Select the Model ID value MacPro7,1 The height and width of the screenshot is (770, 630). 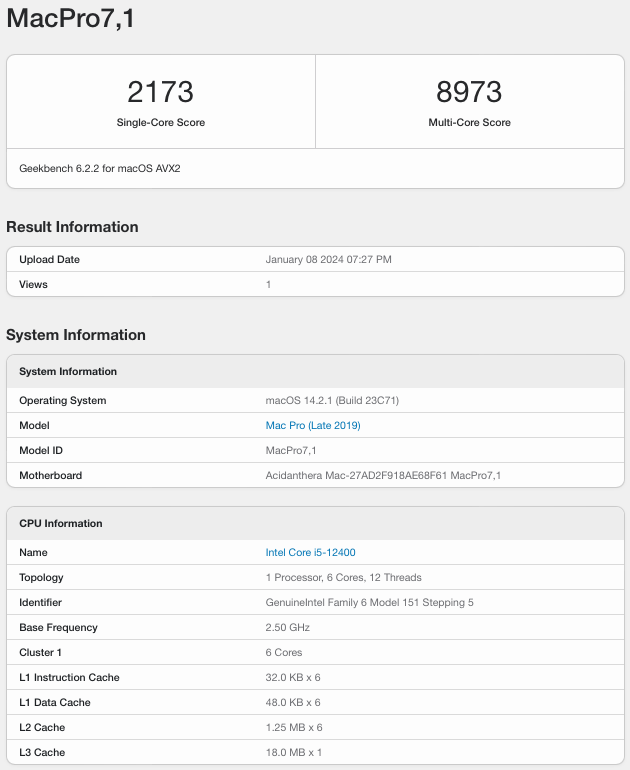coord(291,450)
